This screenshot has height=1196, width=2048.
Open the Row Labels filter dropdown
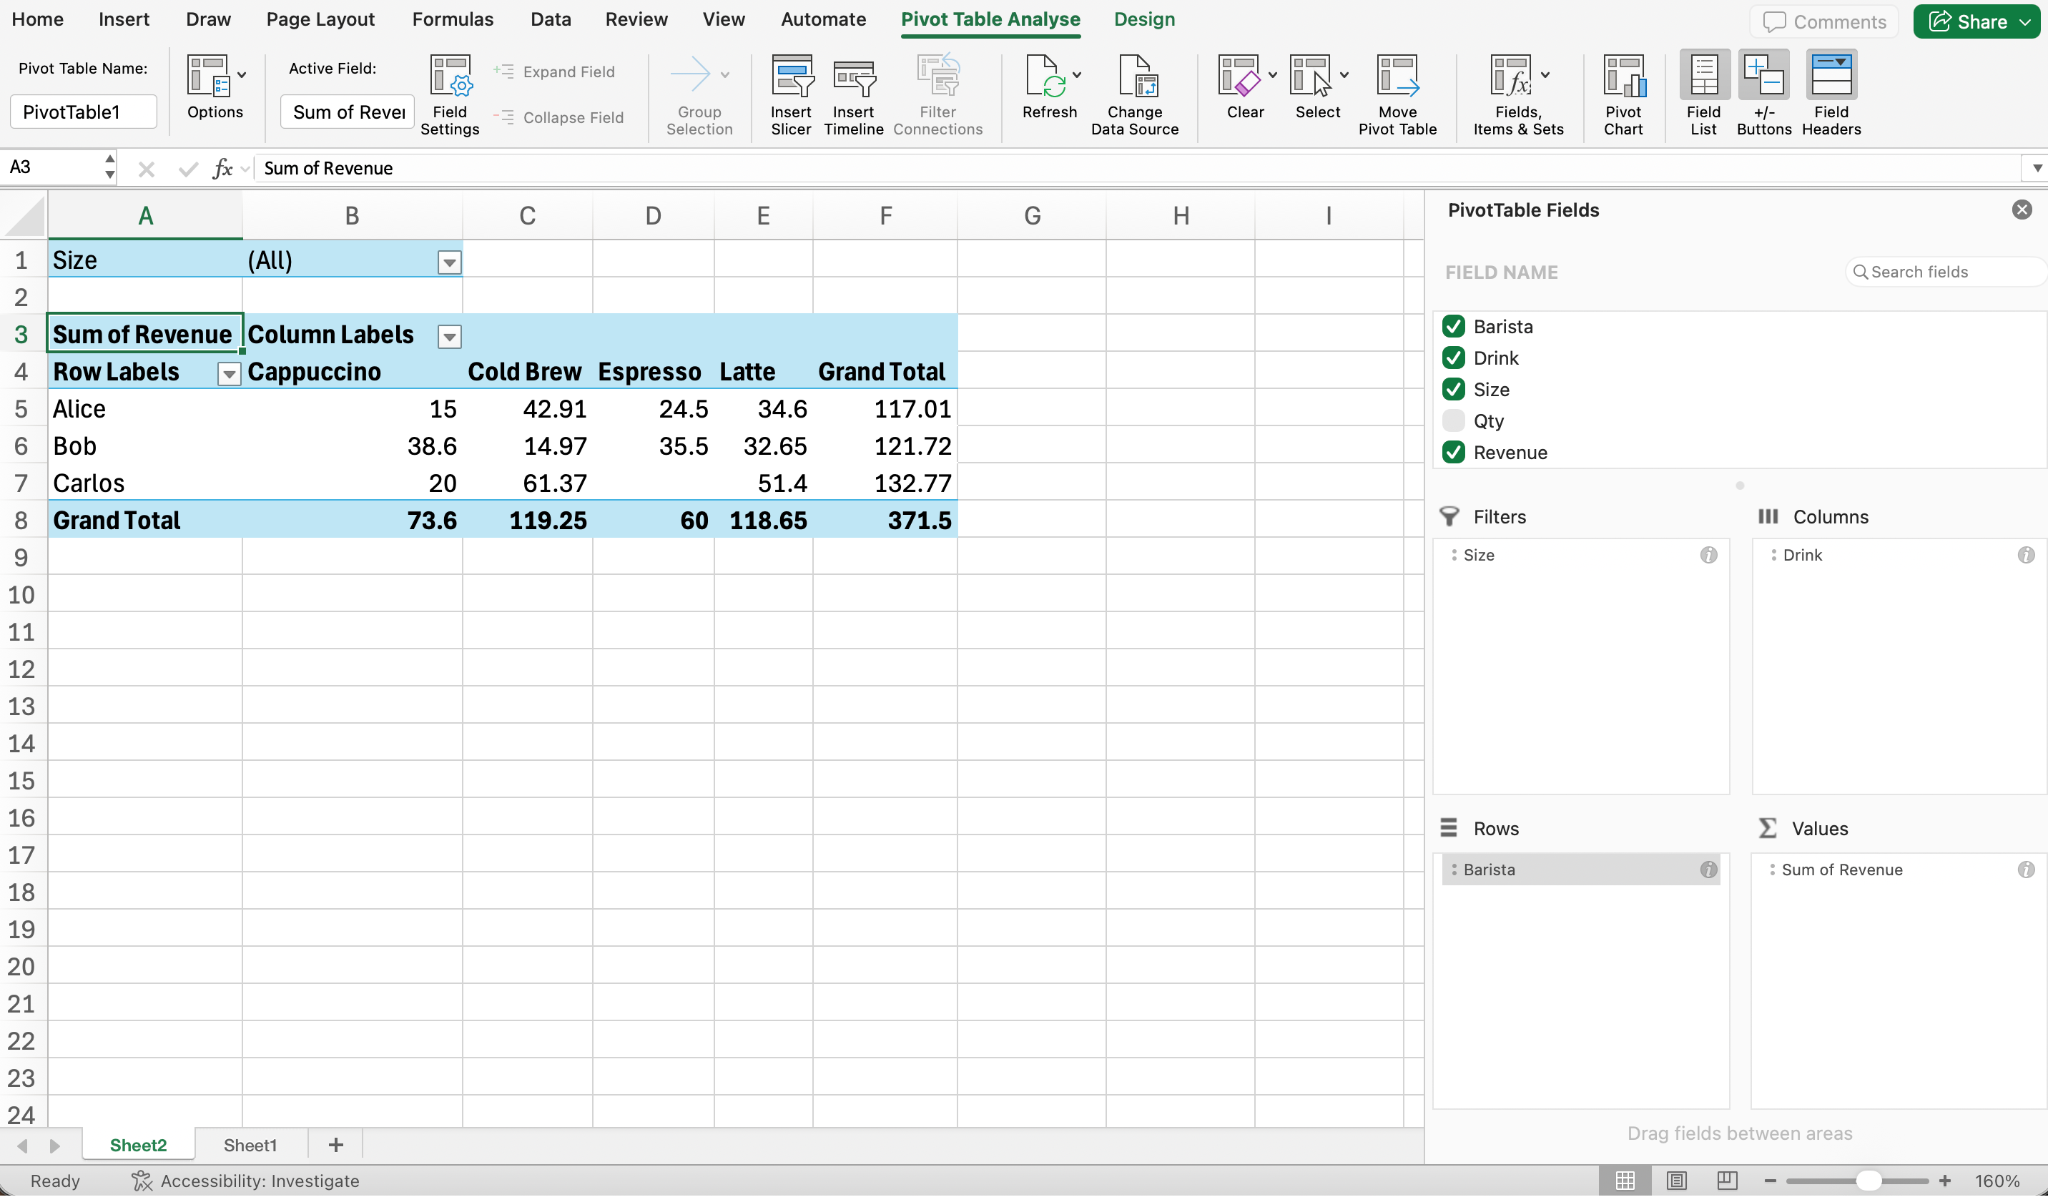(x=229, y=374)
